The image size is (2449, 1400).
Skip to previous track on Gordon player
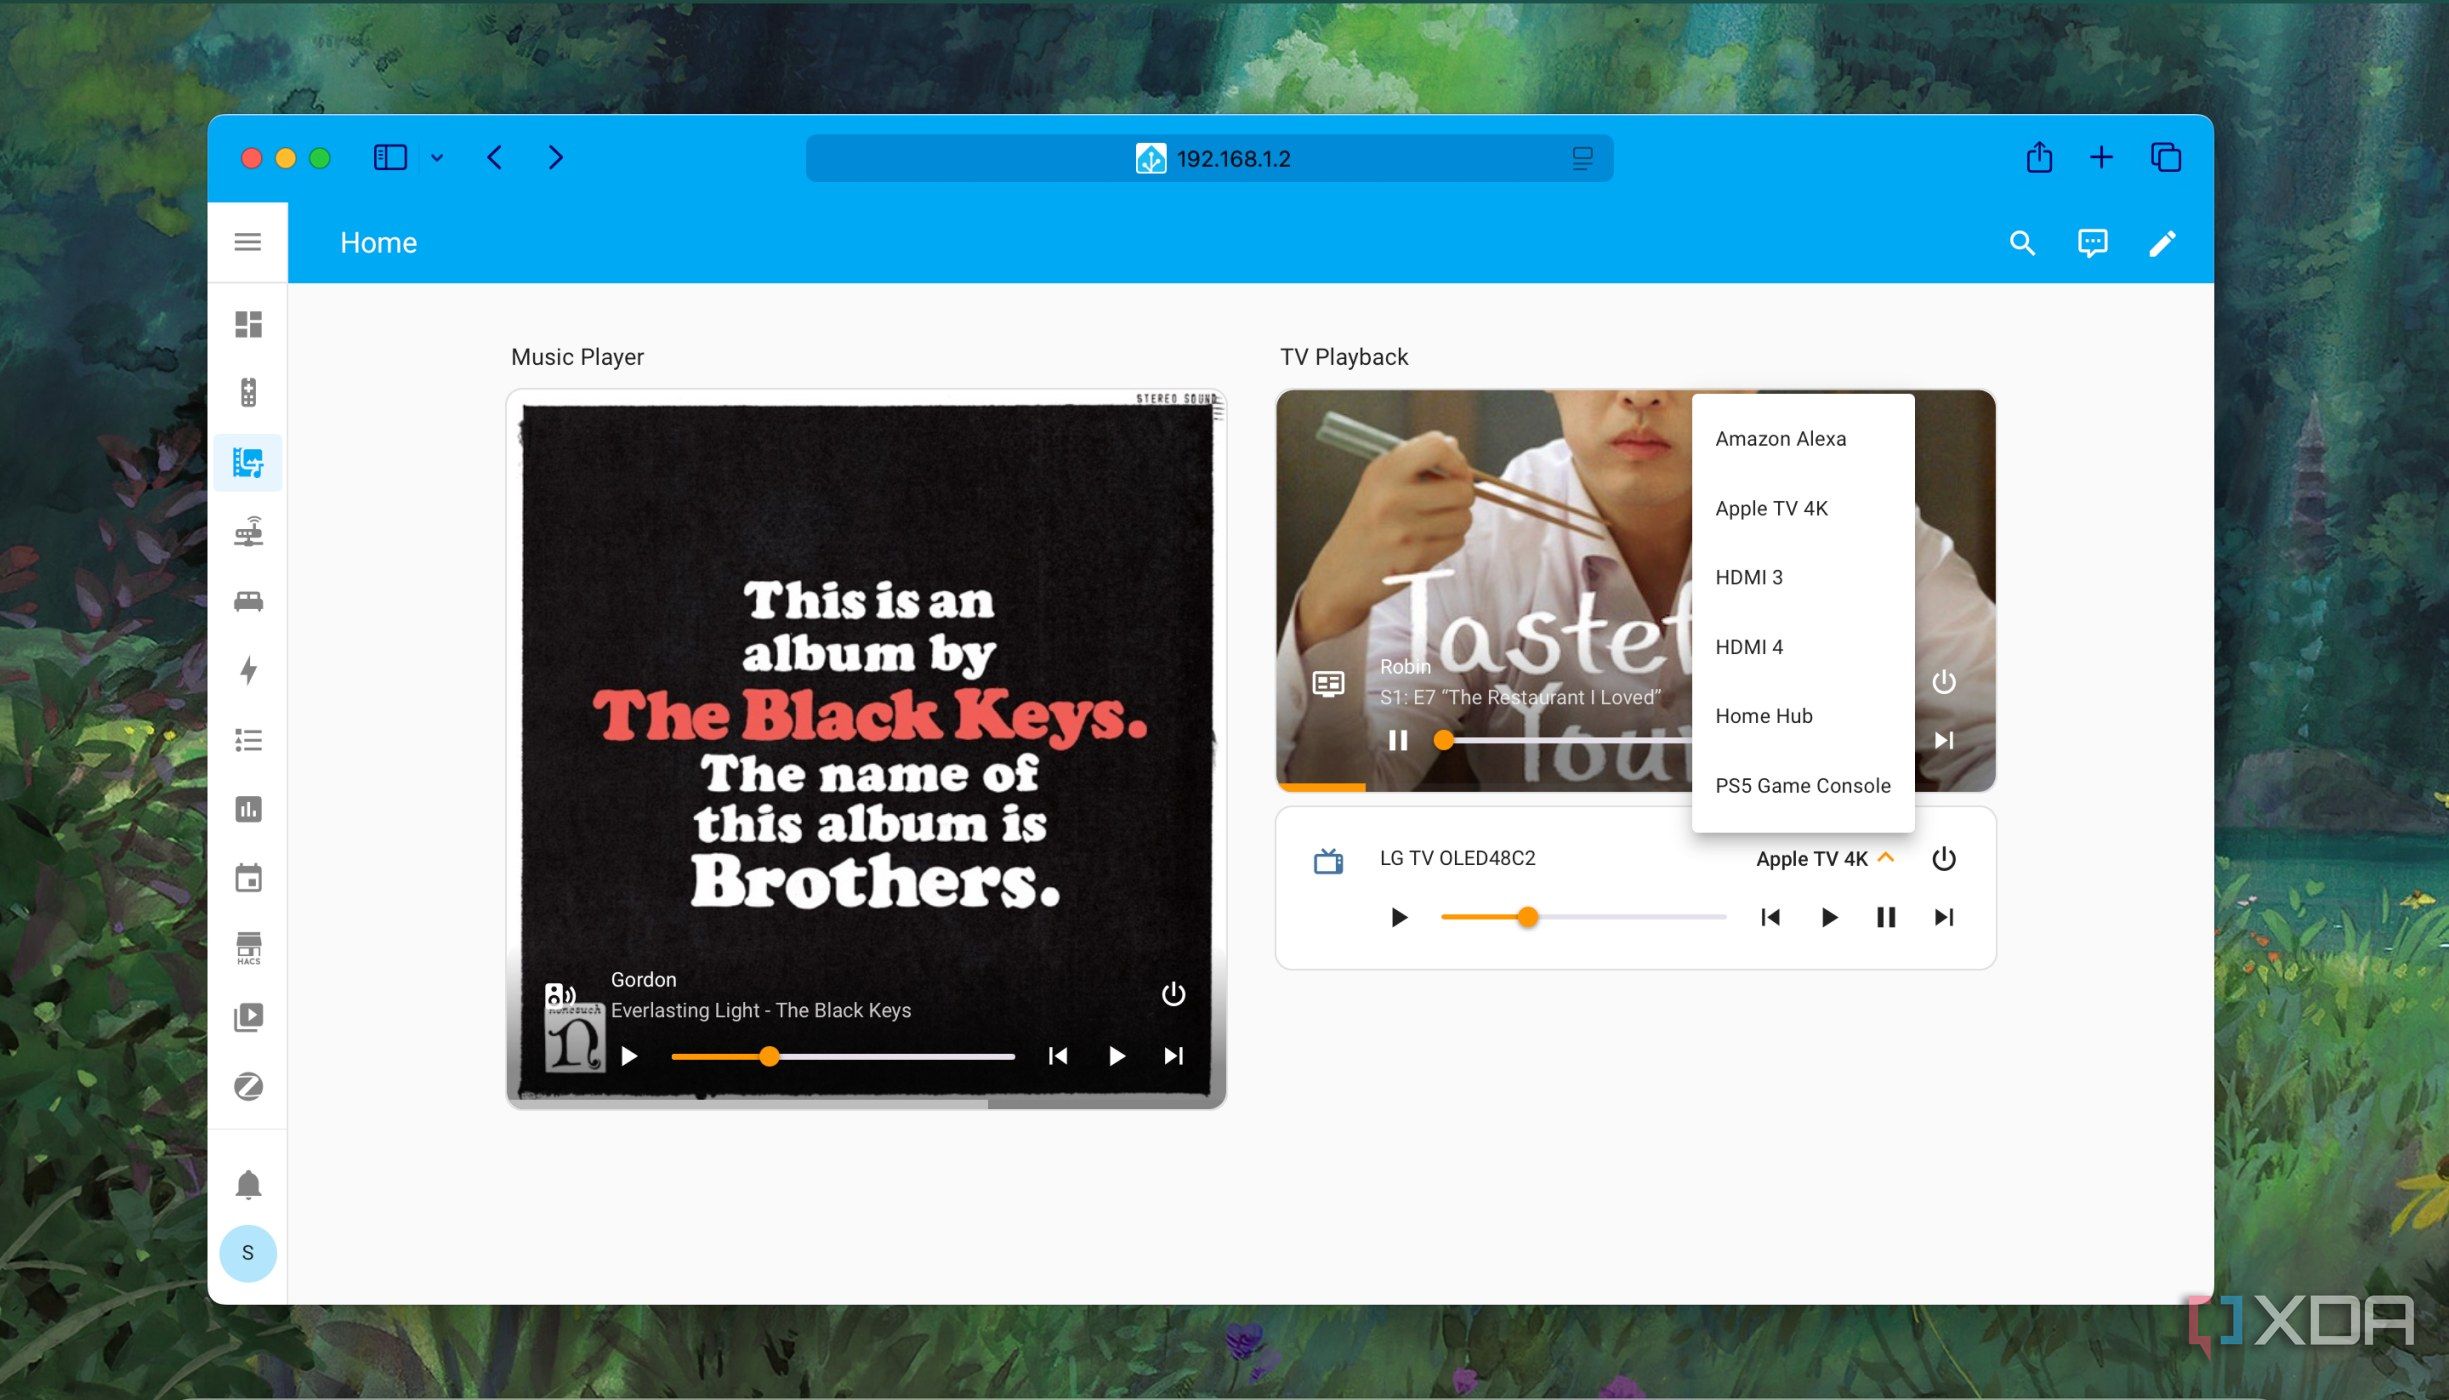tap(1057, 1056)
